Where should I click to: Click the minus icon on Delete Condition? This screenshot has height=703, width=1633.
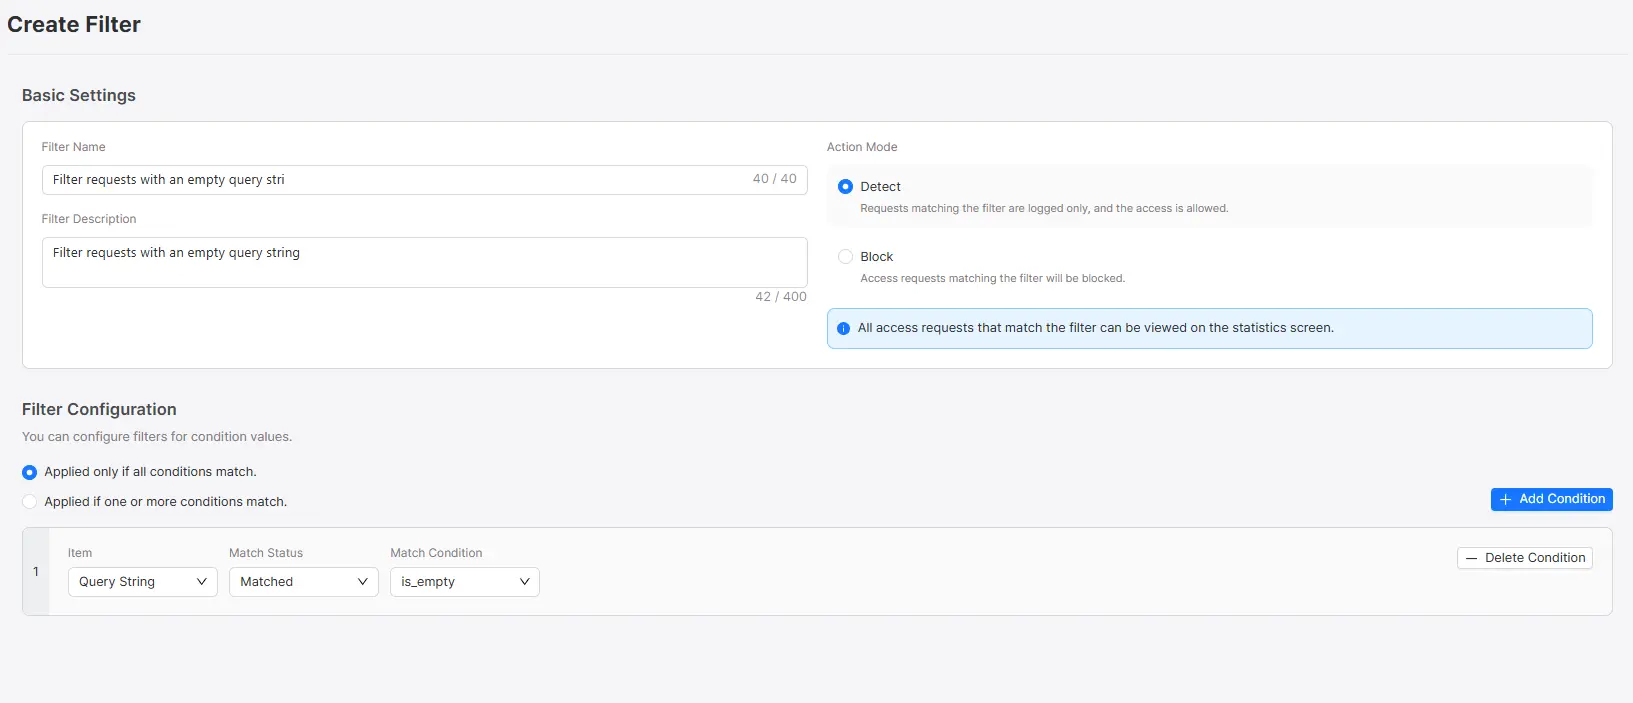(x=1471, y=558)
